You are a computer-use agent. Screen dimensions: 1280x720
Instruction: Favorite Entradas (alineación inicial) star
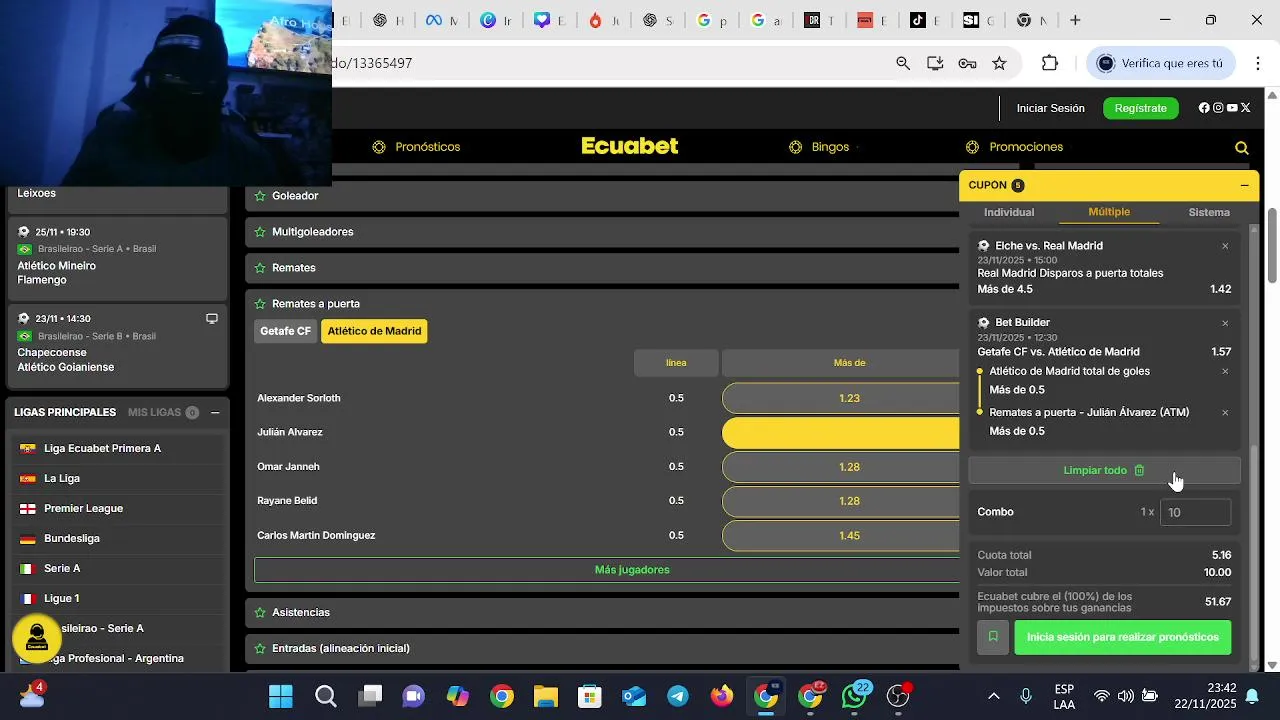tap(260, 648)
